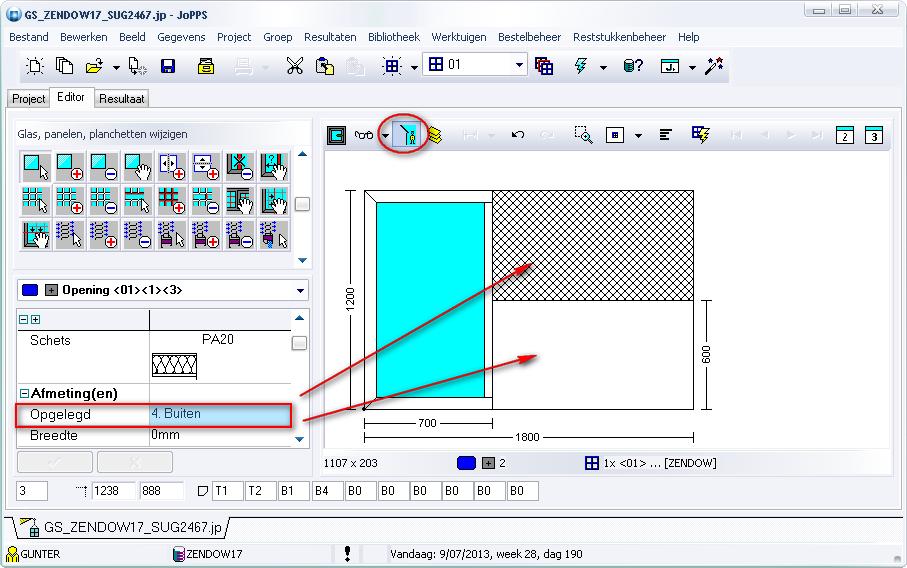
Task: Click the input field containing 888
Action: tap(161, 491)
